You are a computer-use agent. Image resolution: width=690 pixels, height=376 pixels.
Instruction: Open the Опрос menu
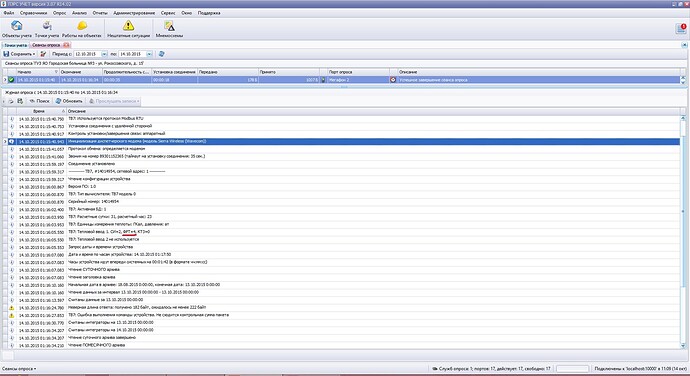pyautogui.click(x=59, y=13)
